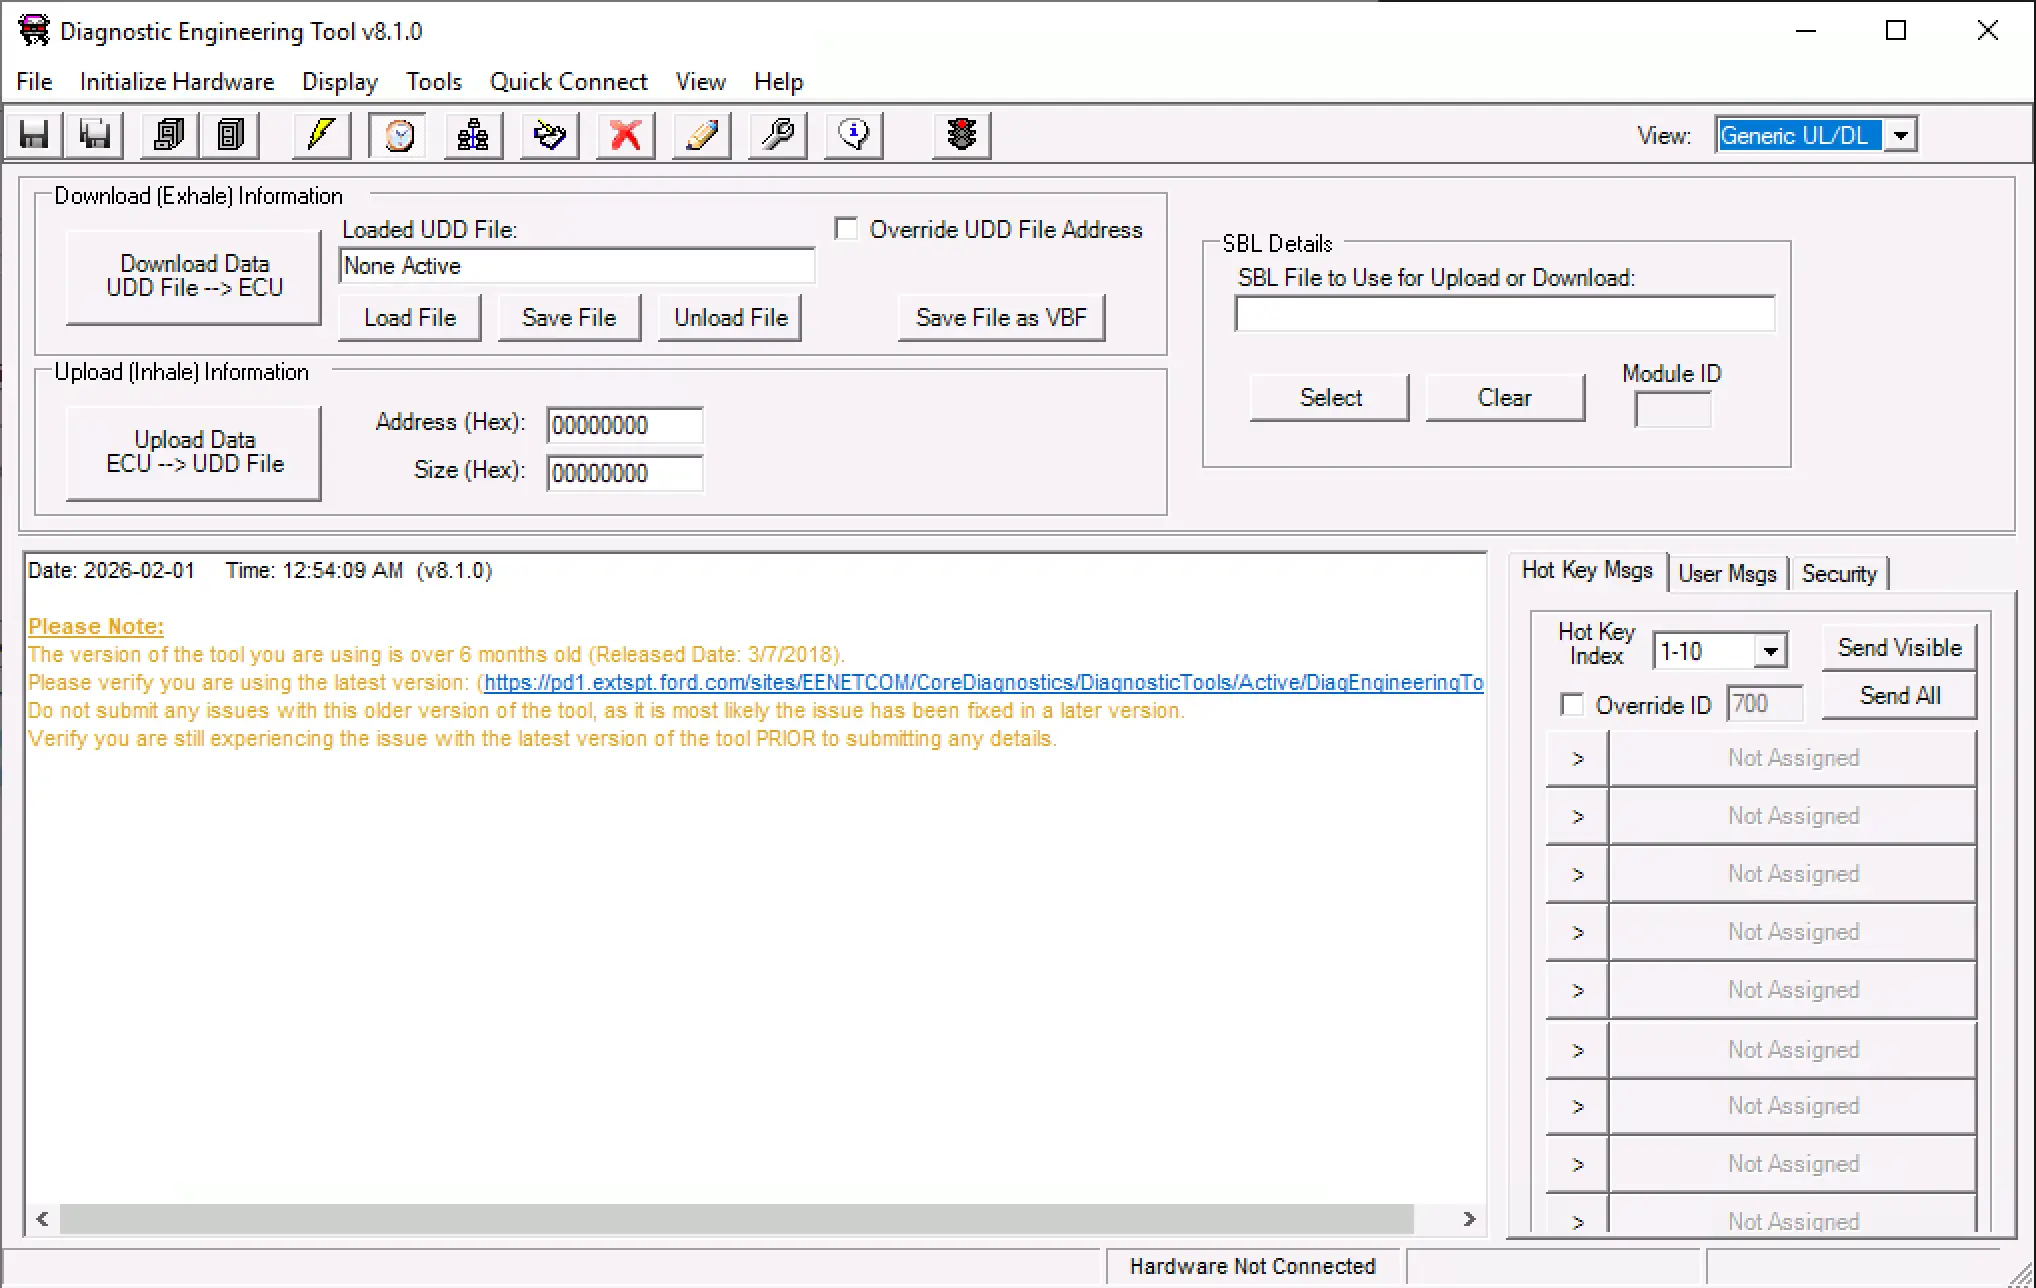Screen dimensions: 2036x1288
Task: Click the red X toolbar icon
Action: coord(625,135)
